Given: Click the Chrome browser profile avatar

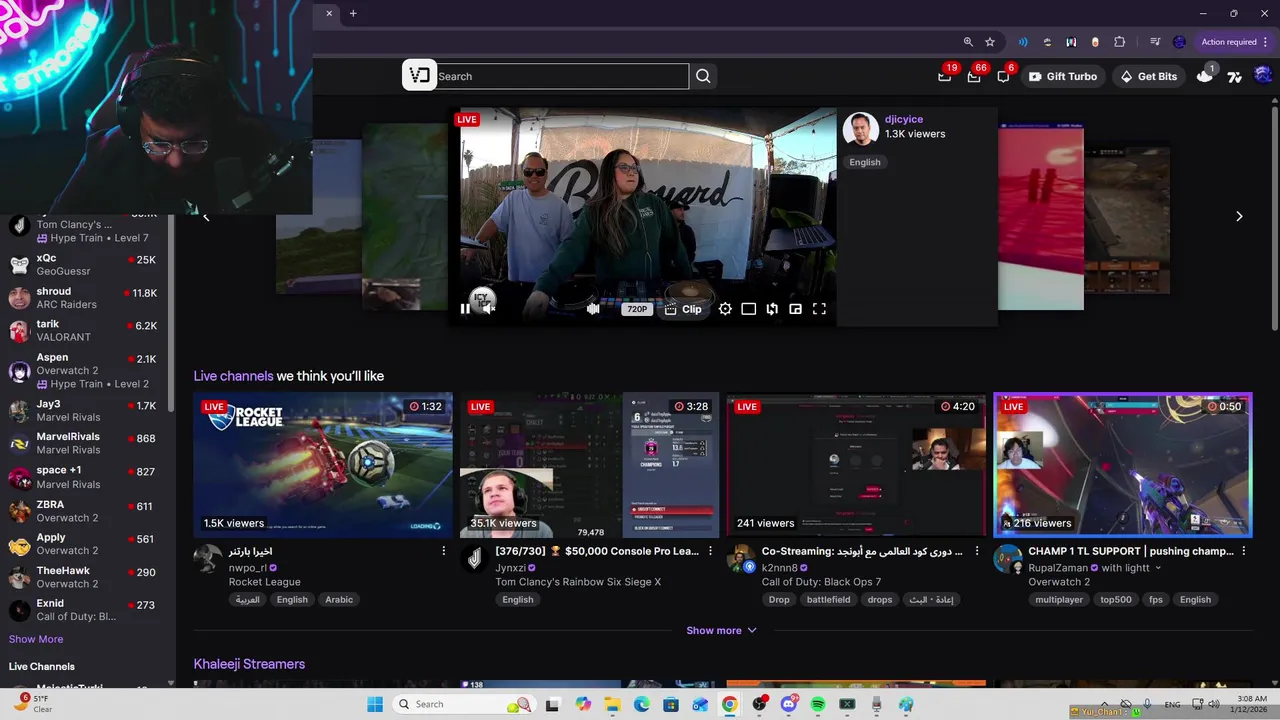Looking at the screenshot, I should 1179,42.
